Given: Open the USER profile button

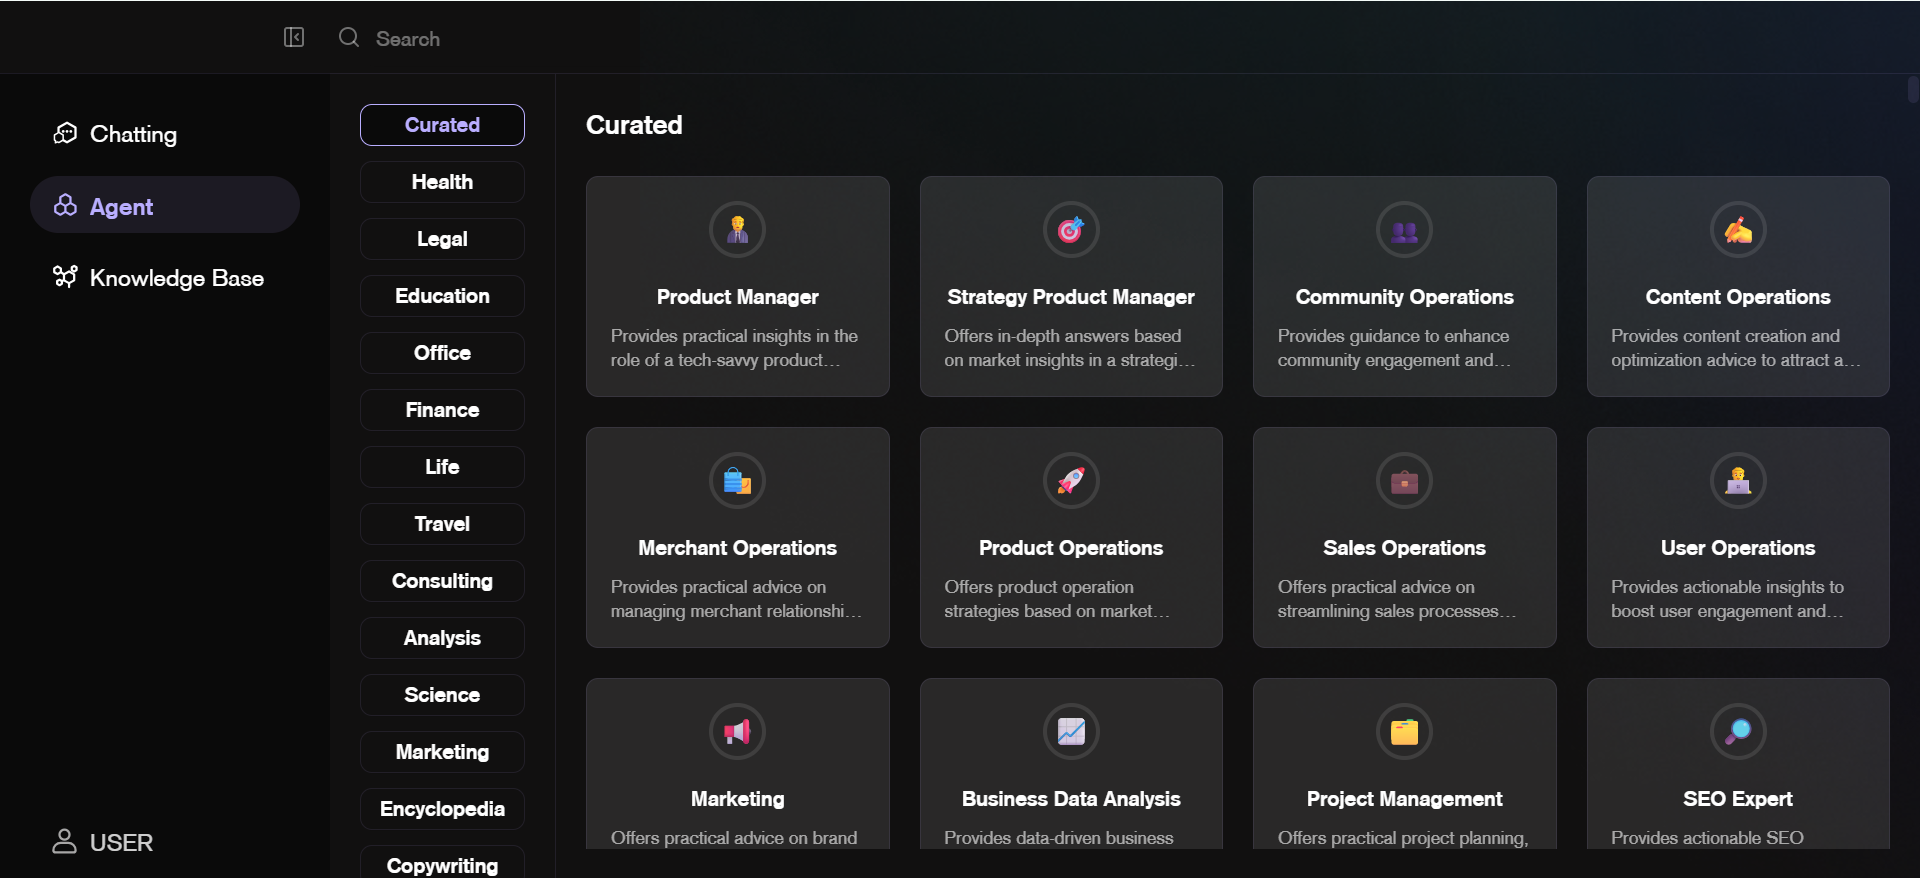Looking at the screenshot, I should 103,842.
